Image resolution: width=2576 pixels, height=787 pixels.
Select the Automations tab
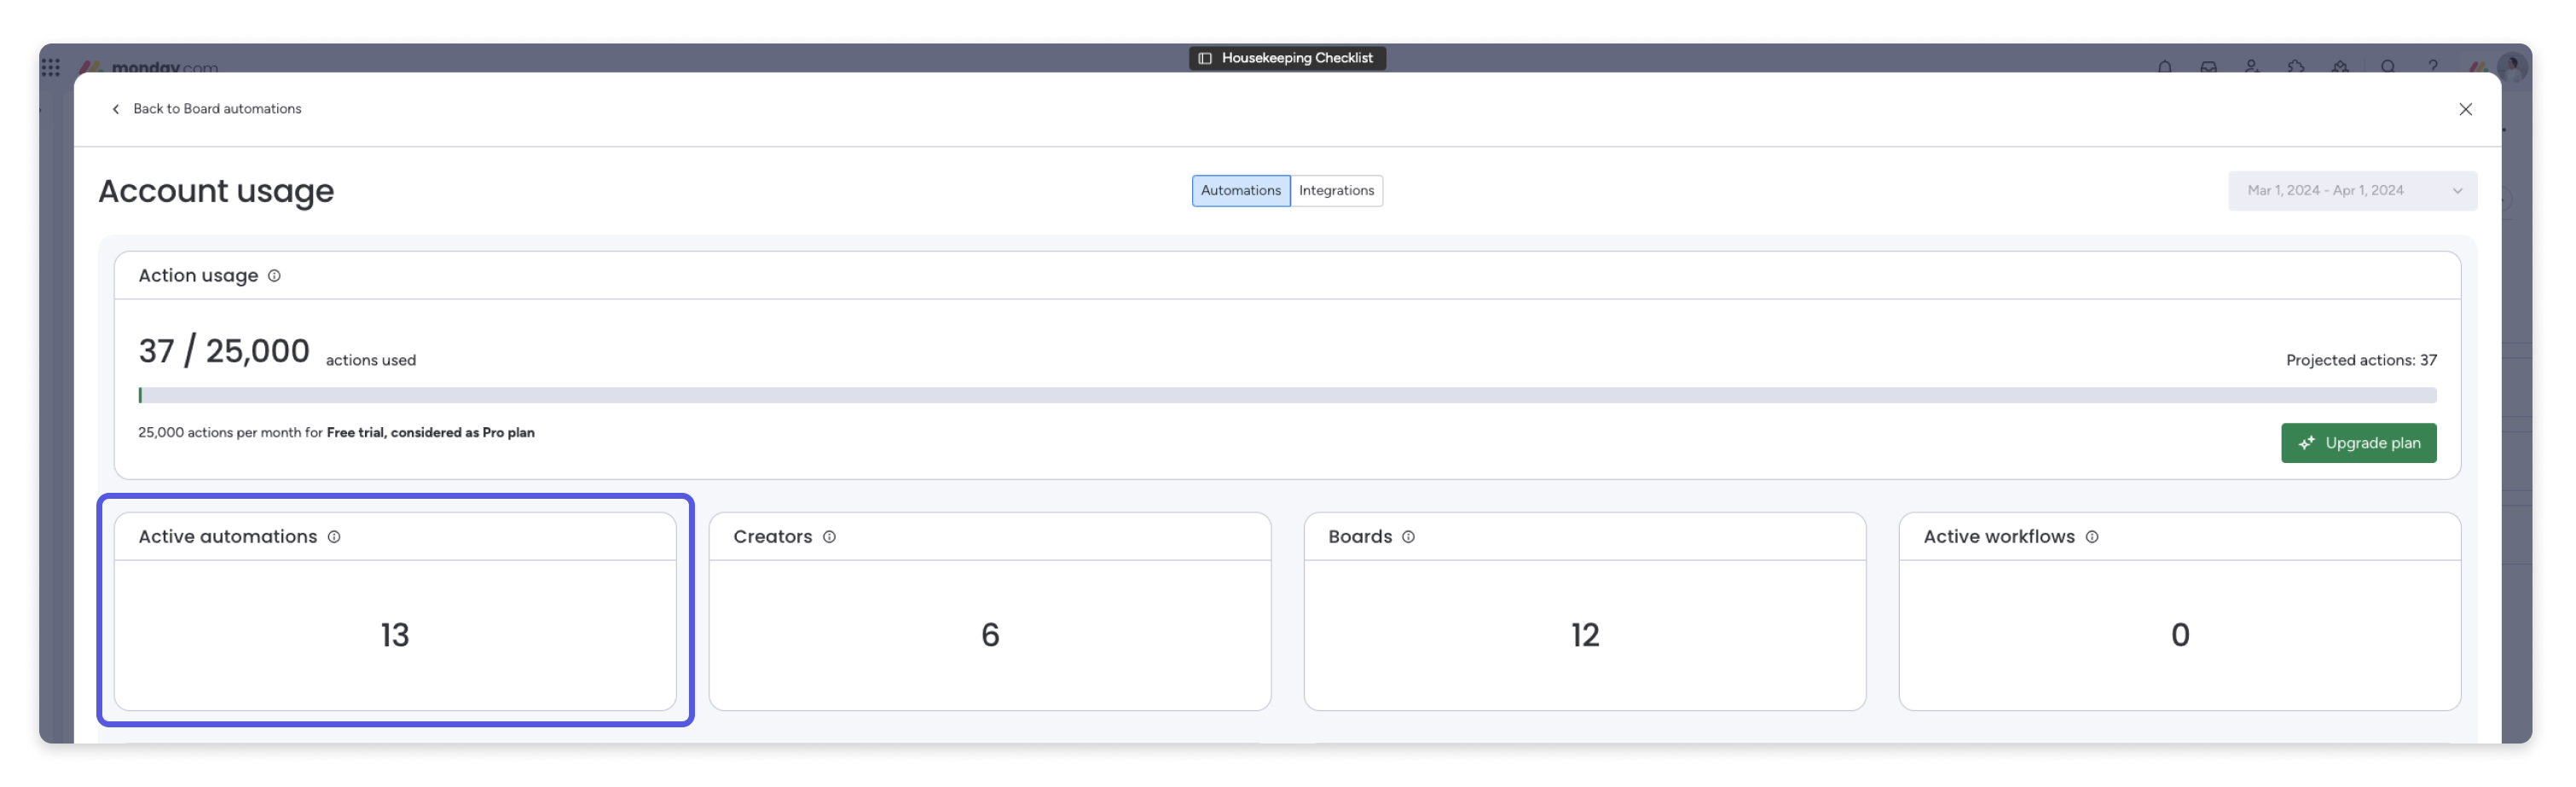pos(1241,190)
